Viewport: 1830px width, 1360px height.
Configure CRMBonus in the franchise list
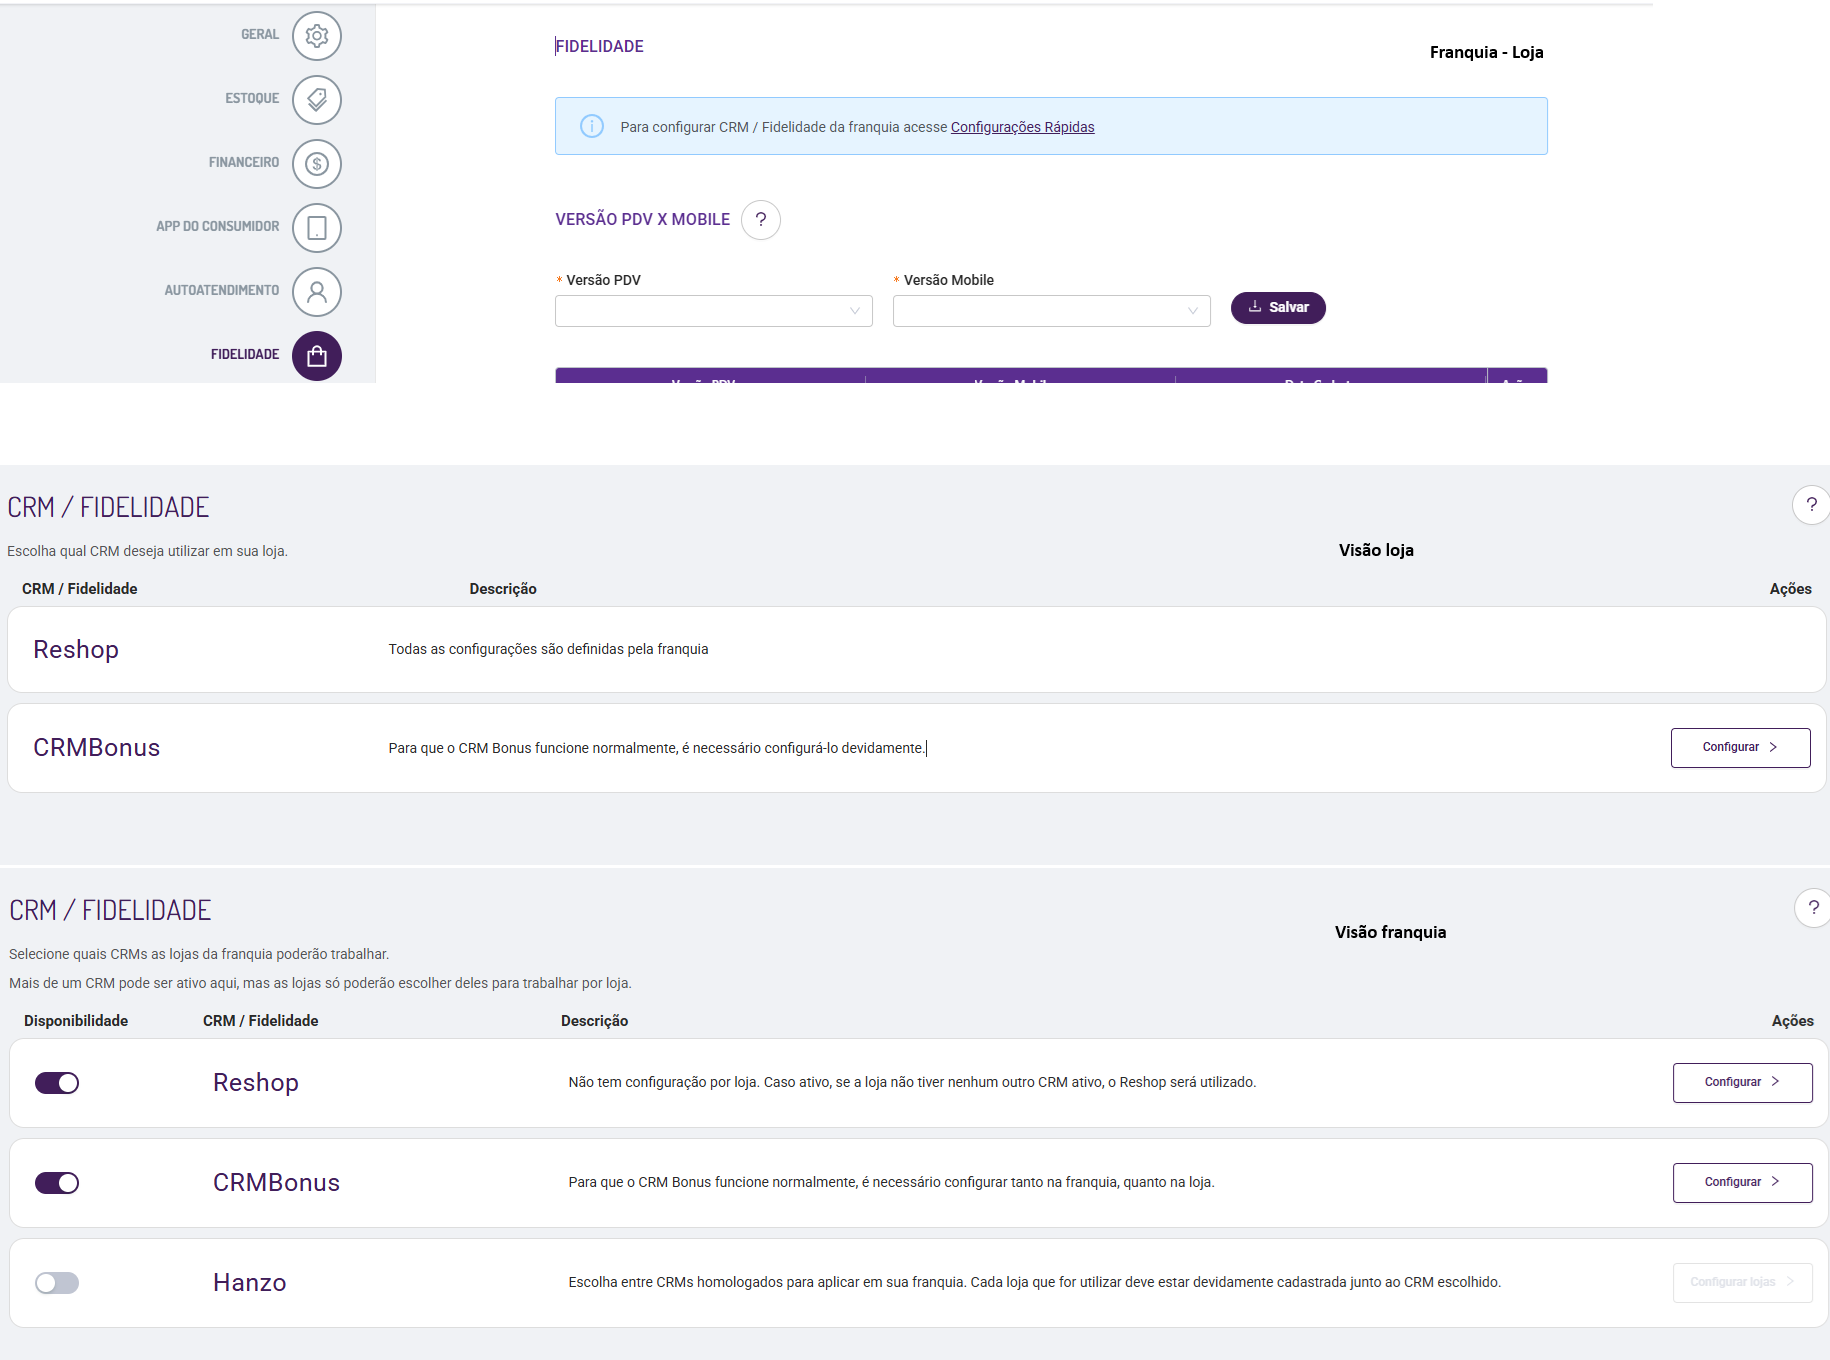1742,1183
